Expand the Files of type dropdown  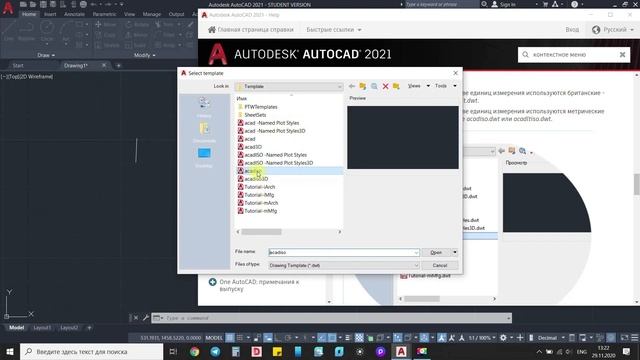[x=416, y=266]
